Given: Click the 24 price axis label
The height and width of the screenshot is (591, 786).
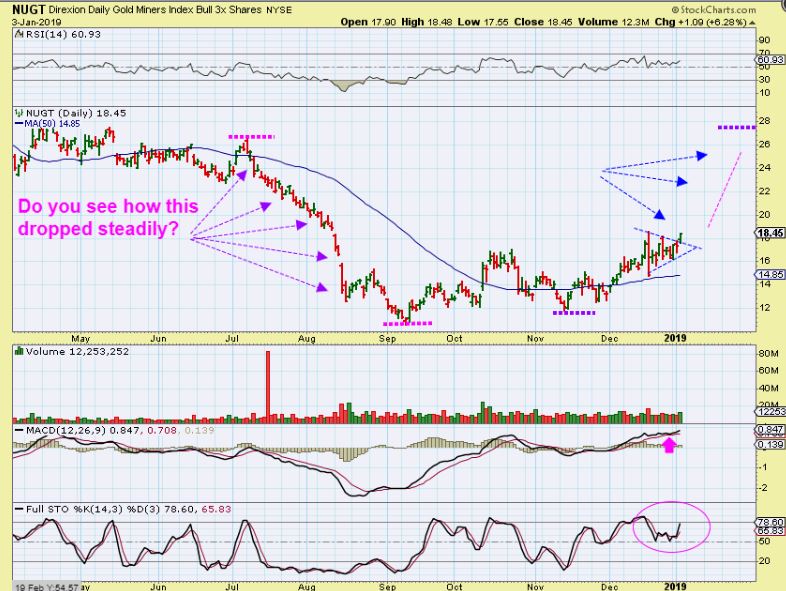Looking at the screenshot, I should coord(764,167).
